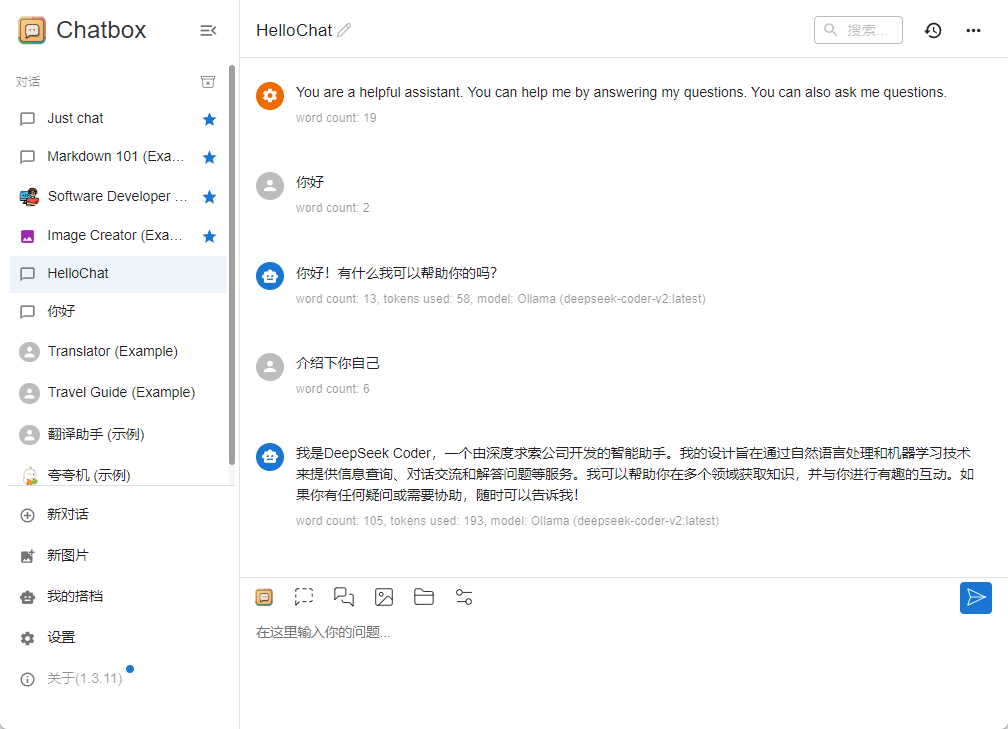Select the HelloChat conversation in sidebar
Image resolution: width=1008 pixels, height=729 pixels.
coord(118,274)
